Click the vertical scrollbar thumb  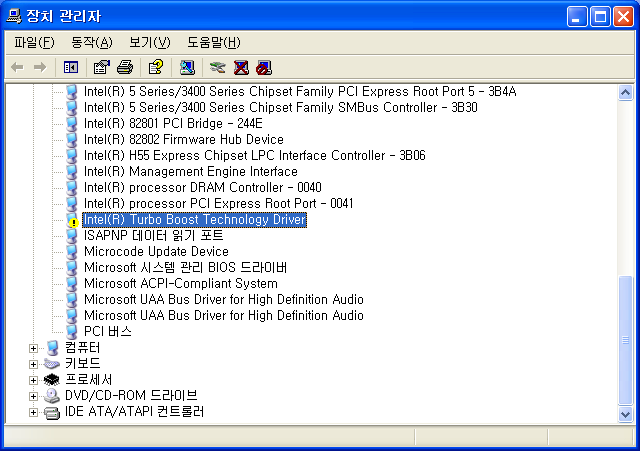(x=625, y=340)
